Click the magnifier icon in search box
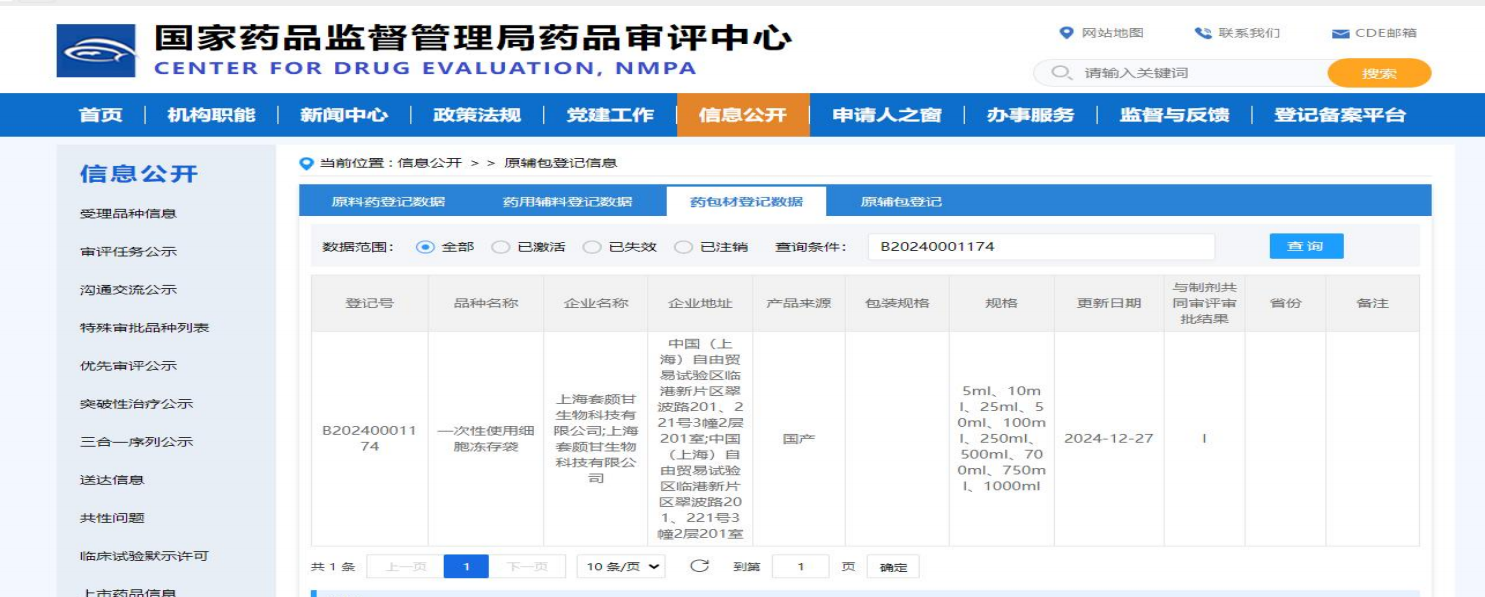The height and width of the screenshot is (597, 1485). [x=1061, y=73]
